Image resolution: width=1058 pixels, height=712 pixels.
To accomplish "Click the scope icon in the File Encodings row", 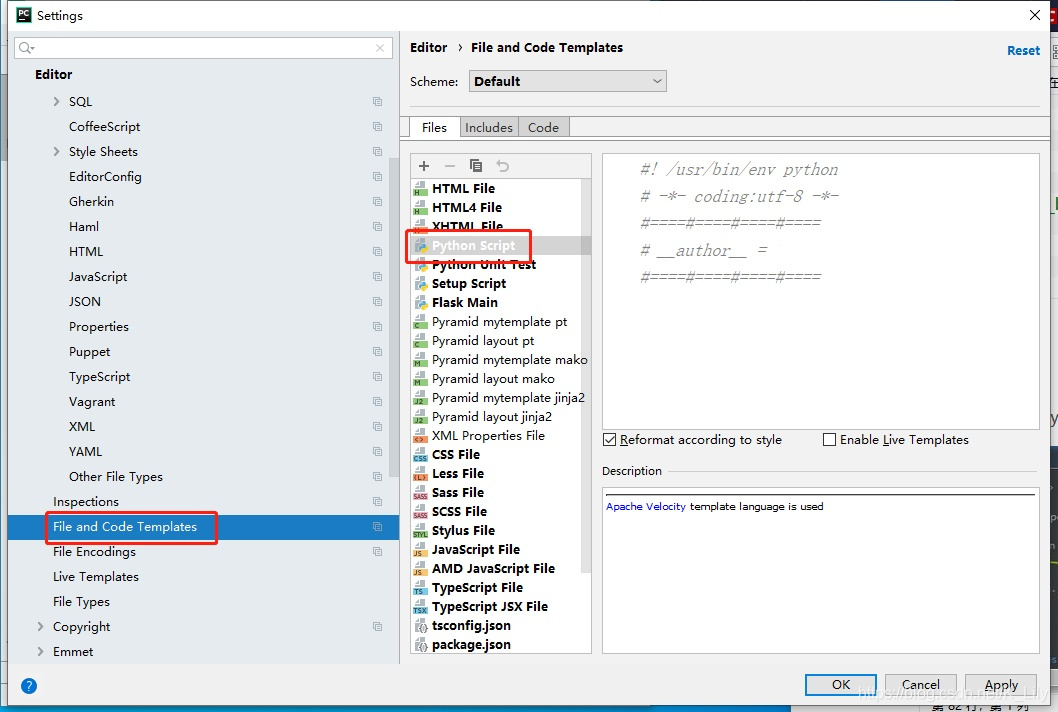I will pos(377,551).
